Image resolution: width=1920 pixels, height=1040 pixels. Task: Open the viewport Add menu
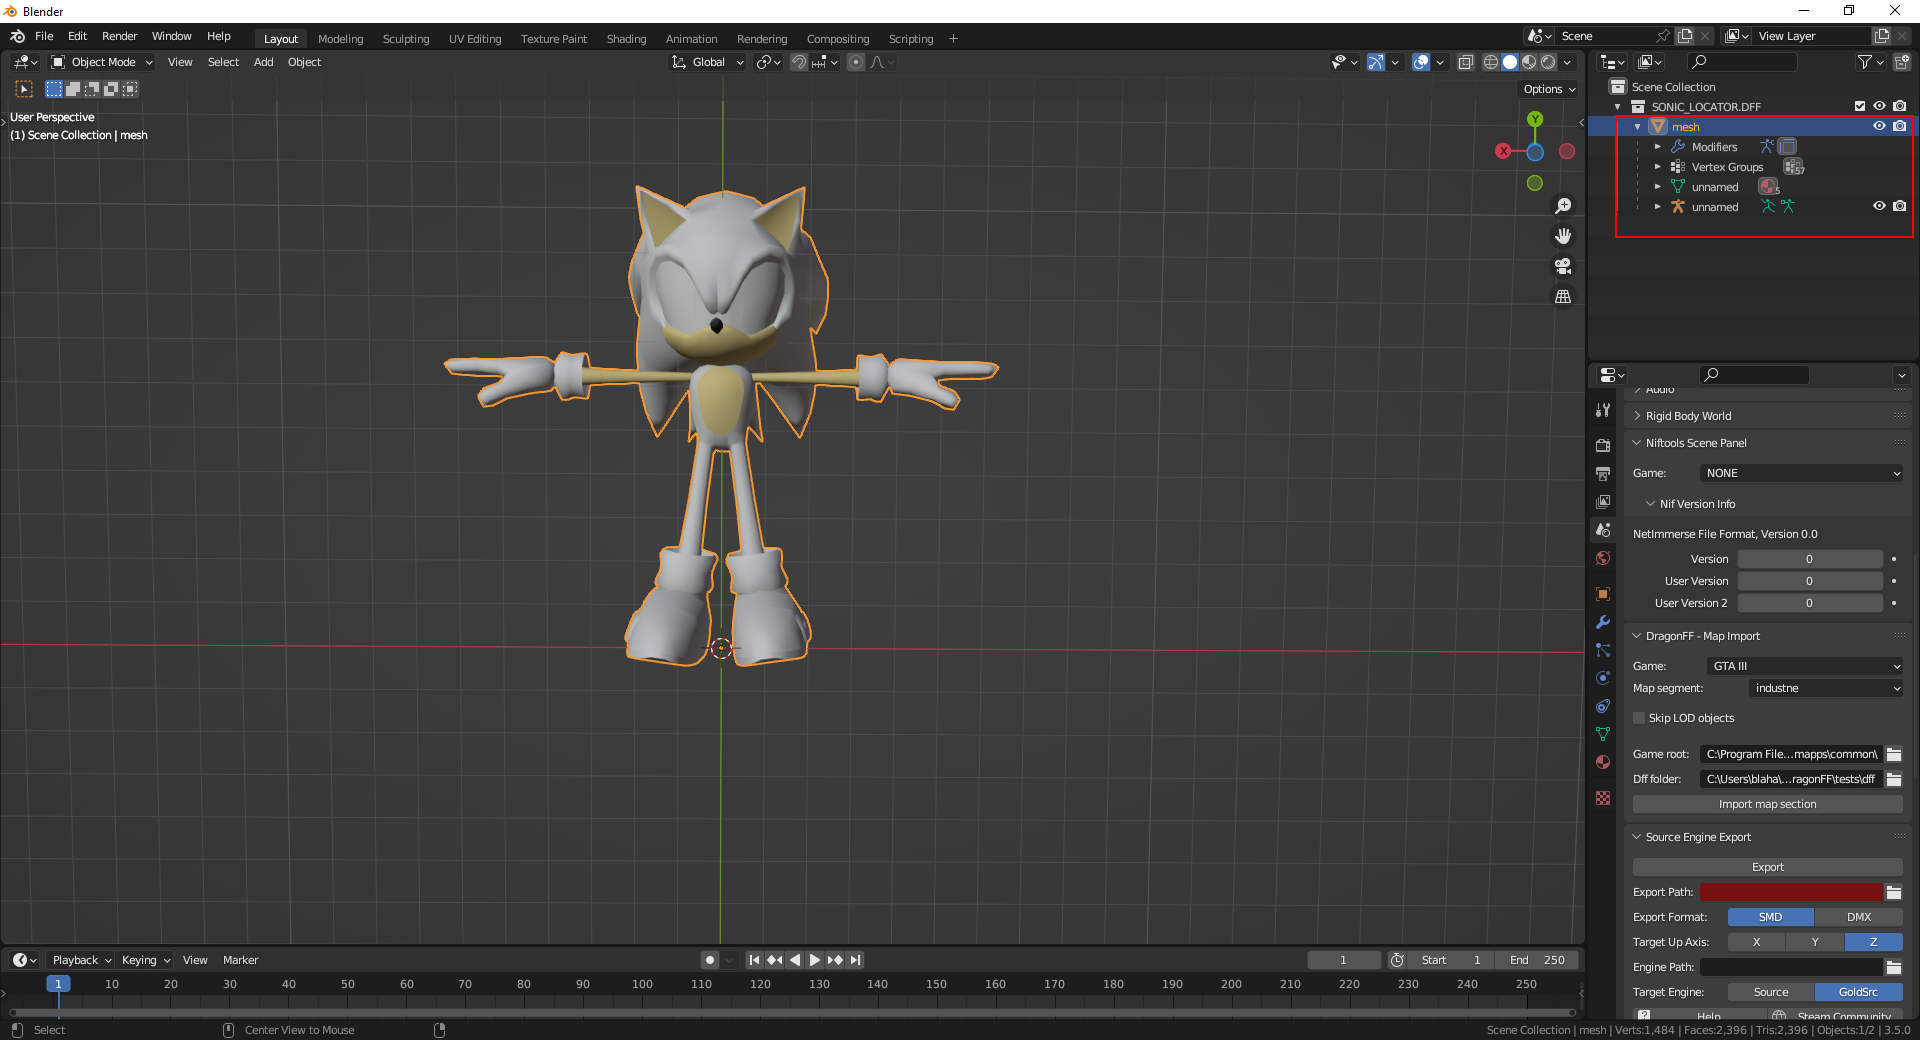tap(263, 62)
